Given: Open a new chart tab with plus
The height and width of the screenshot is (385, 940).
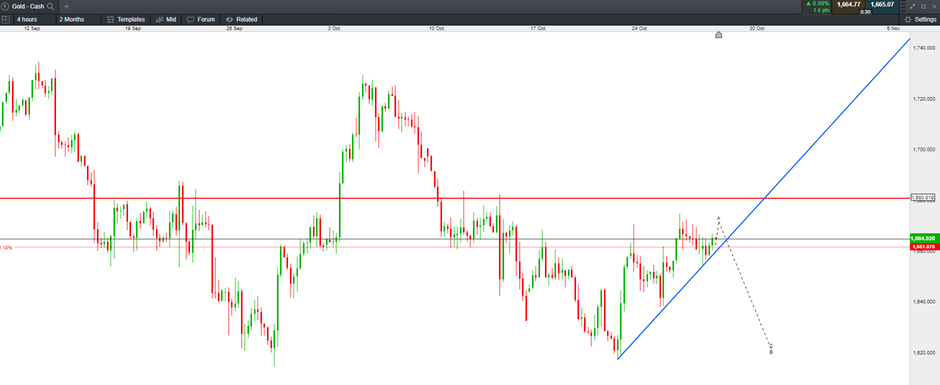Looking at the screenshot, I should (67, 6).
